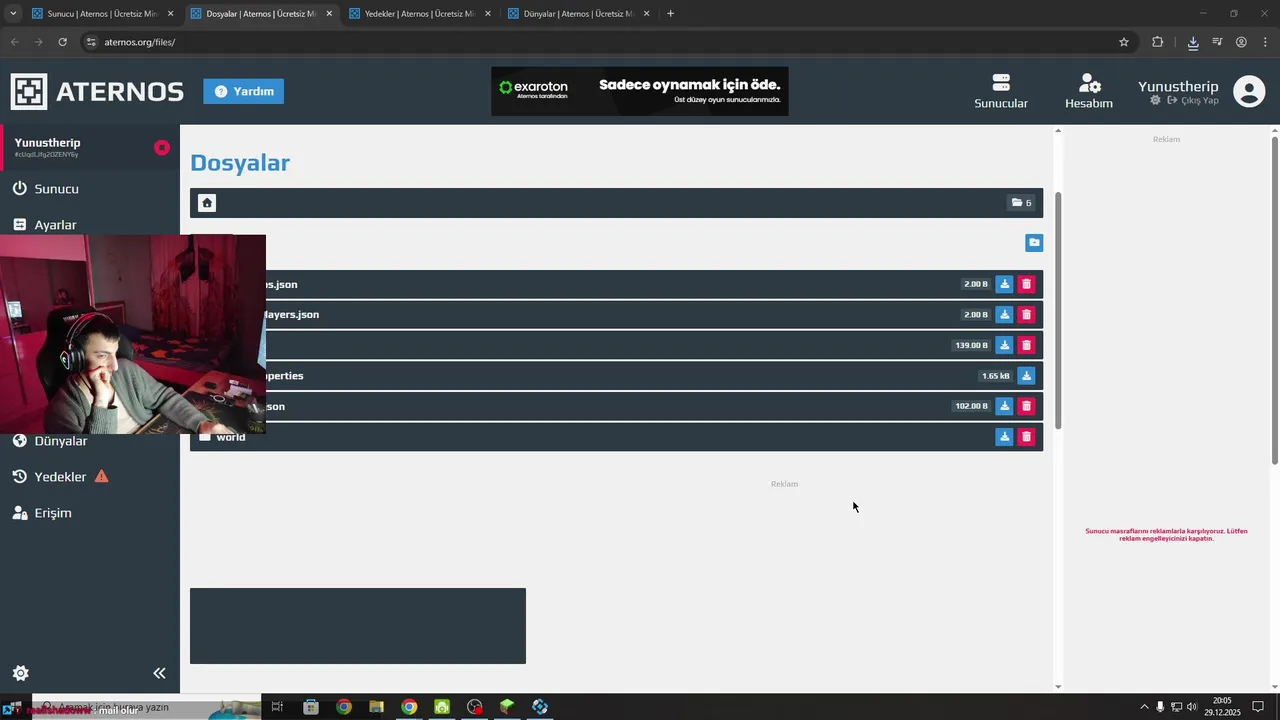The width and height of the screenshot is (1280, 720).
Task: Delete the 102.00 B file
Action: click(x=1026, y=406)
